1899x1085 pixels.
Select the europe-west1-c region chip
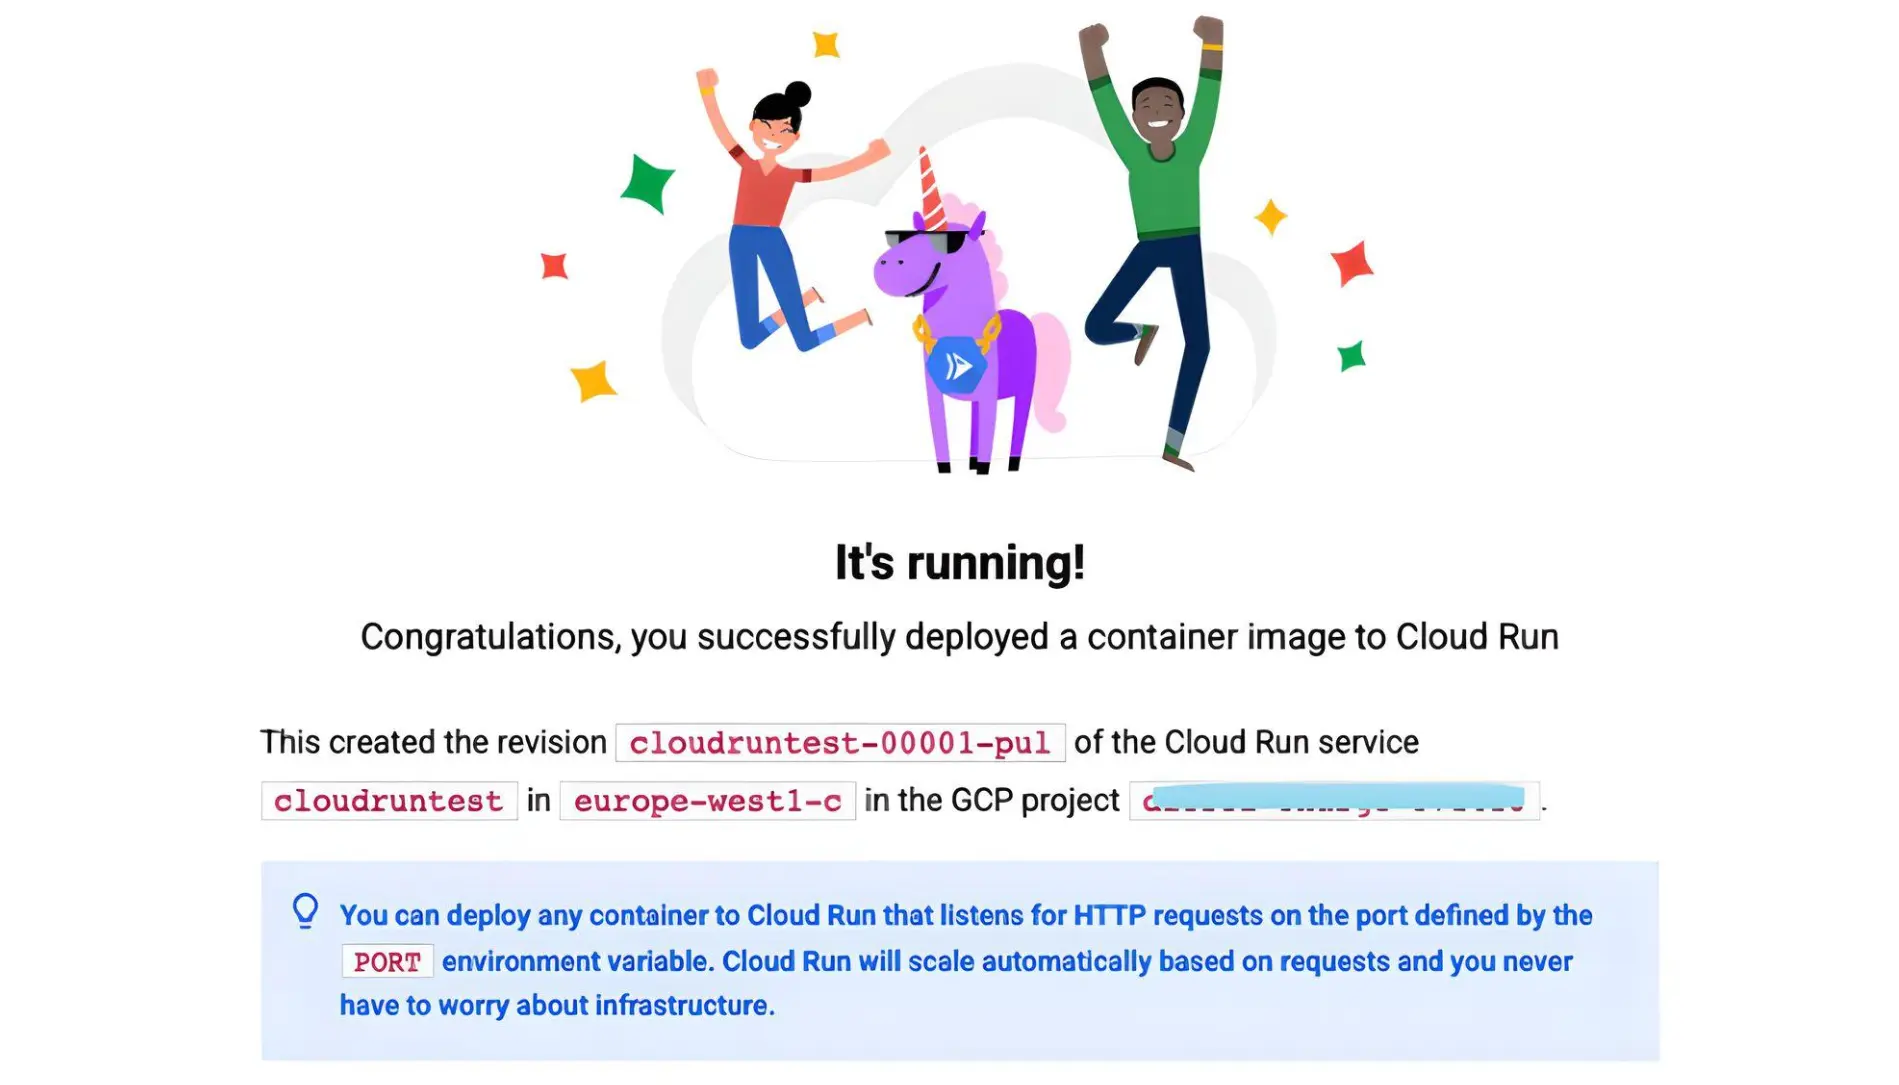point(707,801)
